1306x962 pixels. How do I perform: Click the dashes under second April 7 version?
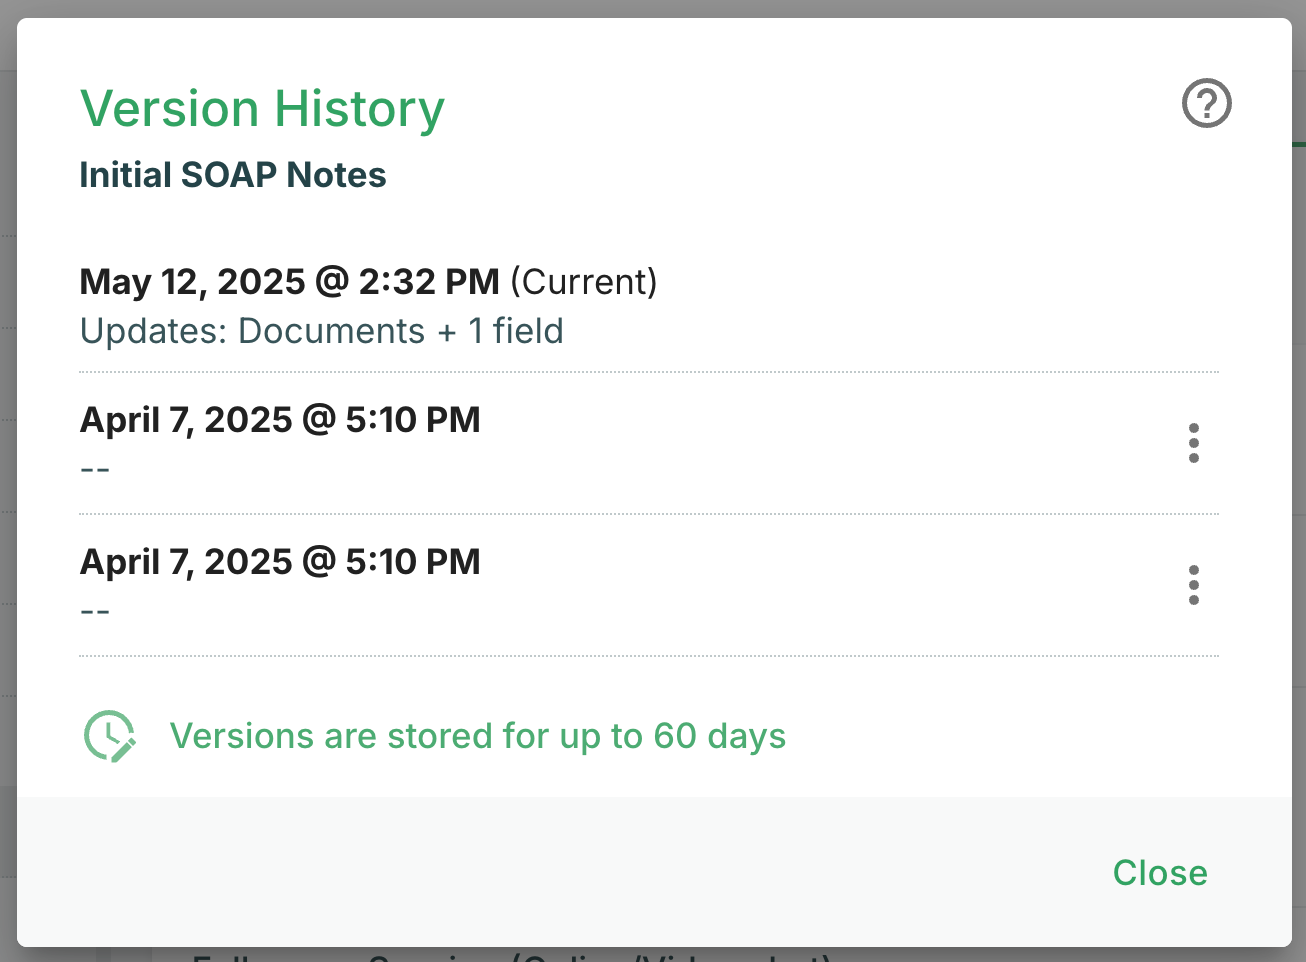(95, 611)
